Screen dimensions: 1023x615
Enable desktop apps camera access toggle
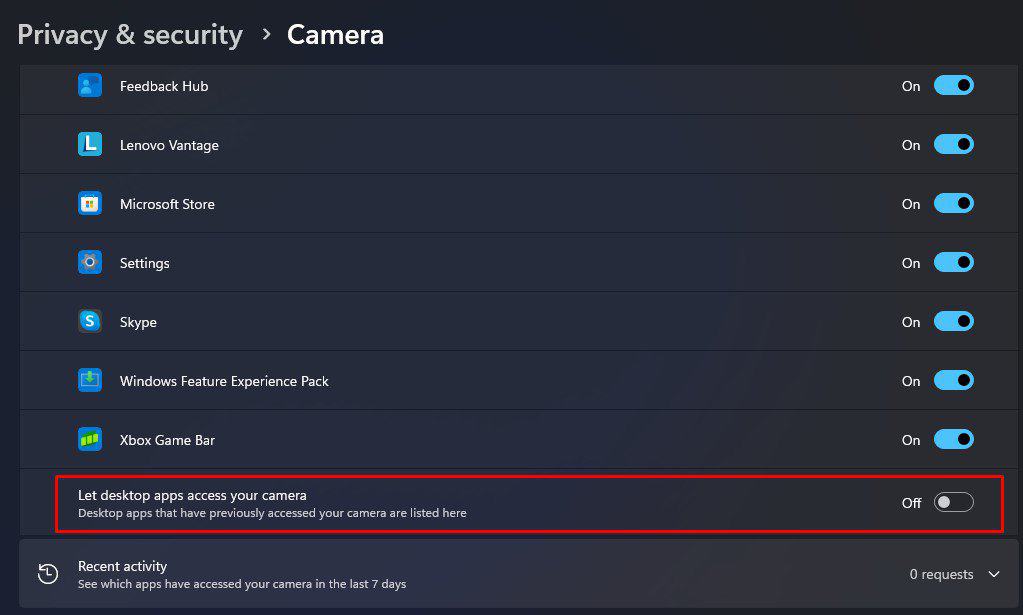click(x=953, y=502)
